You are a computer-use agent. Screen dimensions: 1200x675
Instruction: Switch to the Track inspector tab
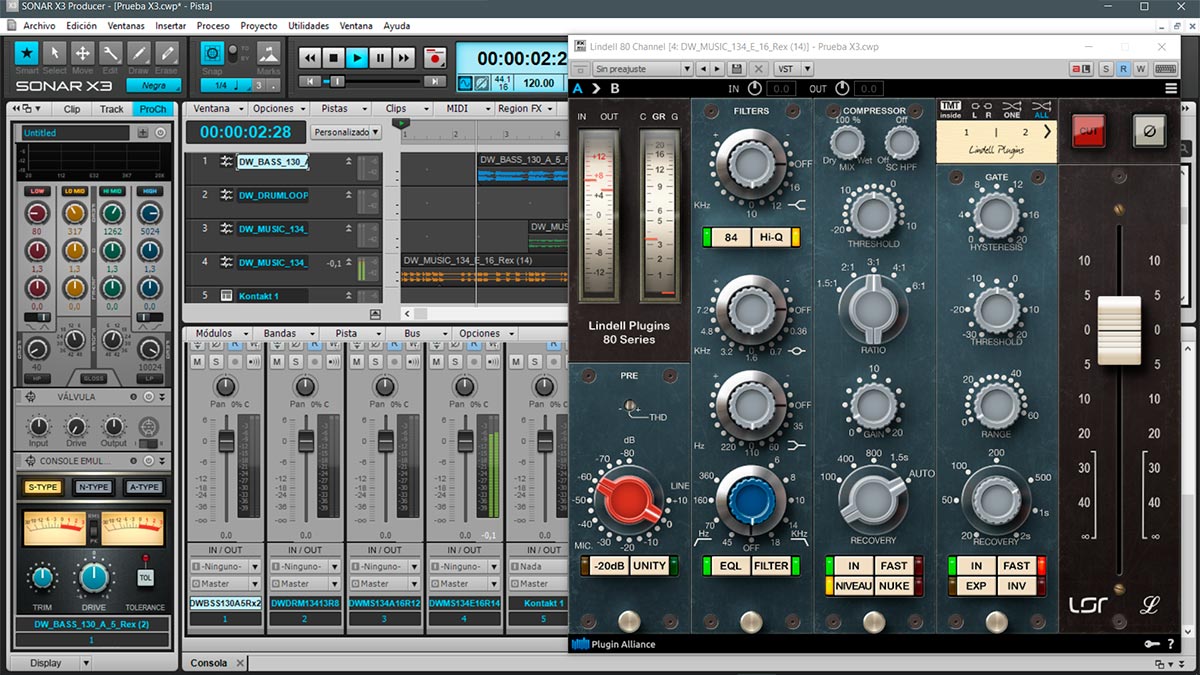coord(112,109)
